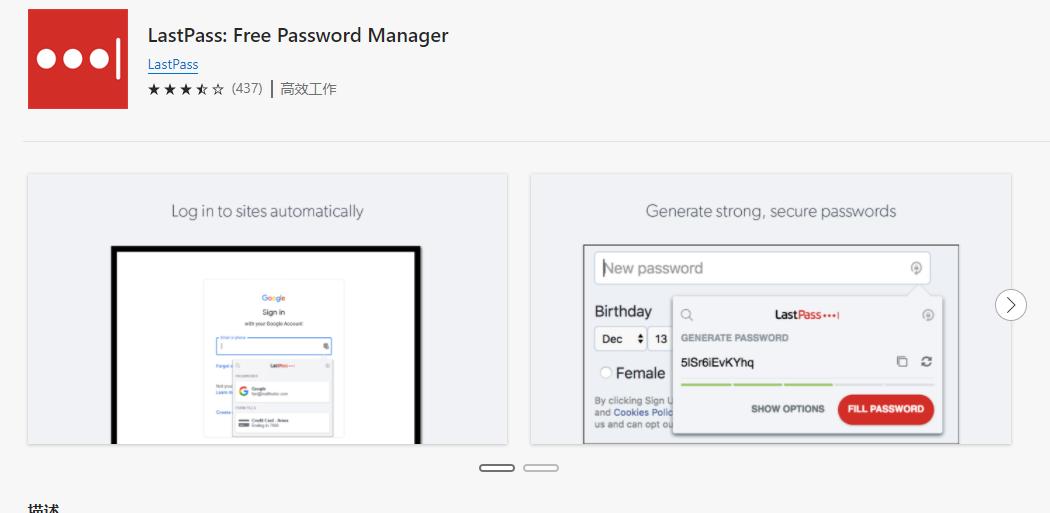Show next screenshot with arrow button
Screen dimensions: 1050x513
pos(1011,305)
